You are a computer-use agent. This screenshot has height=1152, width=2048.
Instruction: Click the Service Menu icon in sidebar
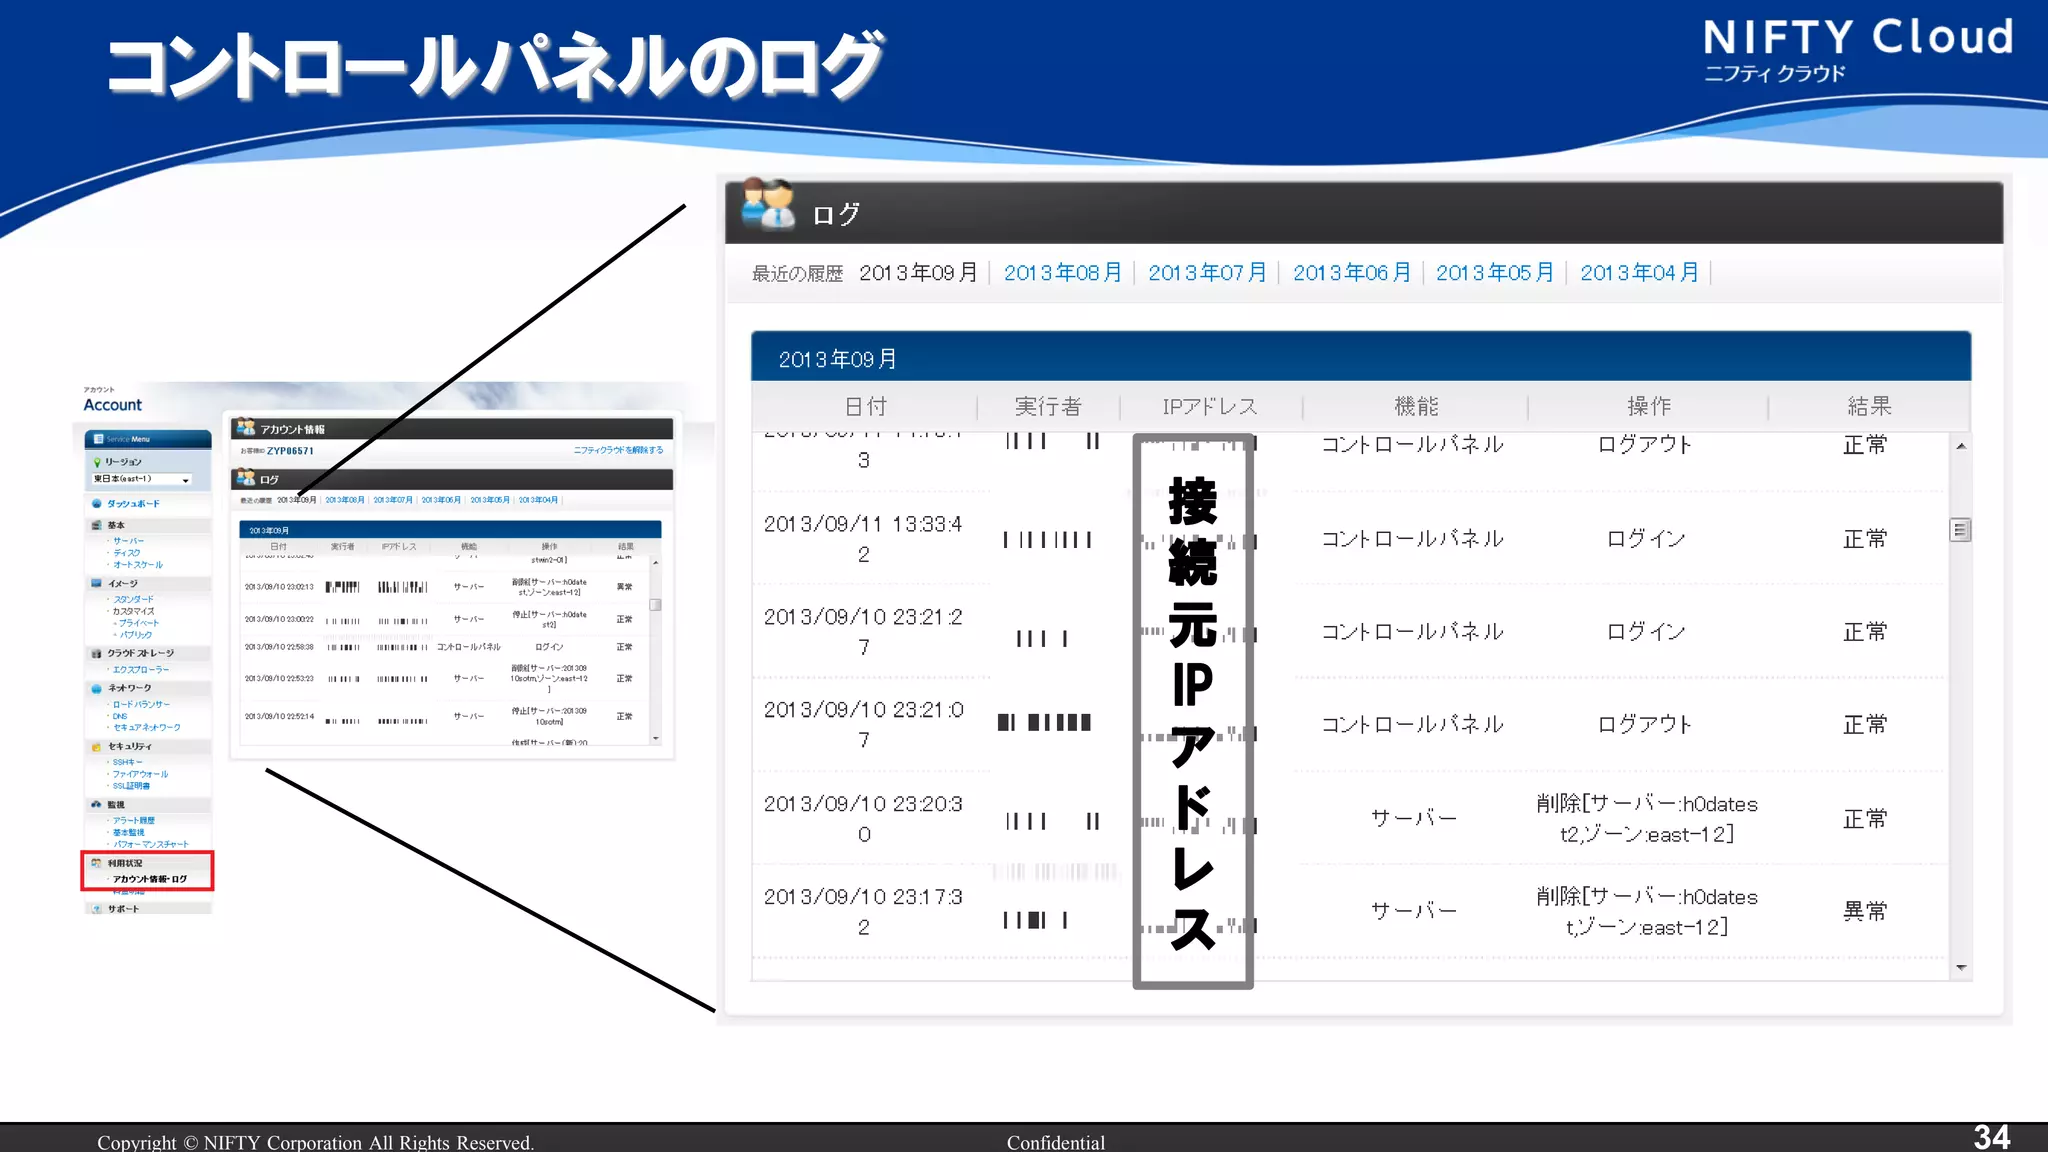pyautogui.click(x=98, y=439)
